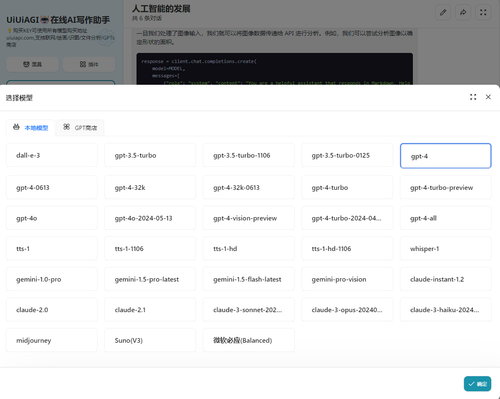The image size is (500, 399).
Task: Select the claude-2.1 model
Action: point(150,310)
